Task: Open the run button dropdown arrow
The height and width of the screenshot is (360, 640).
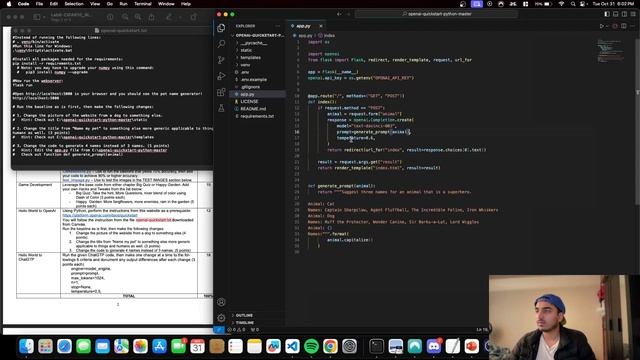Action: pos(608,26)
